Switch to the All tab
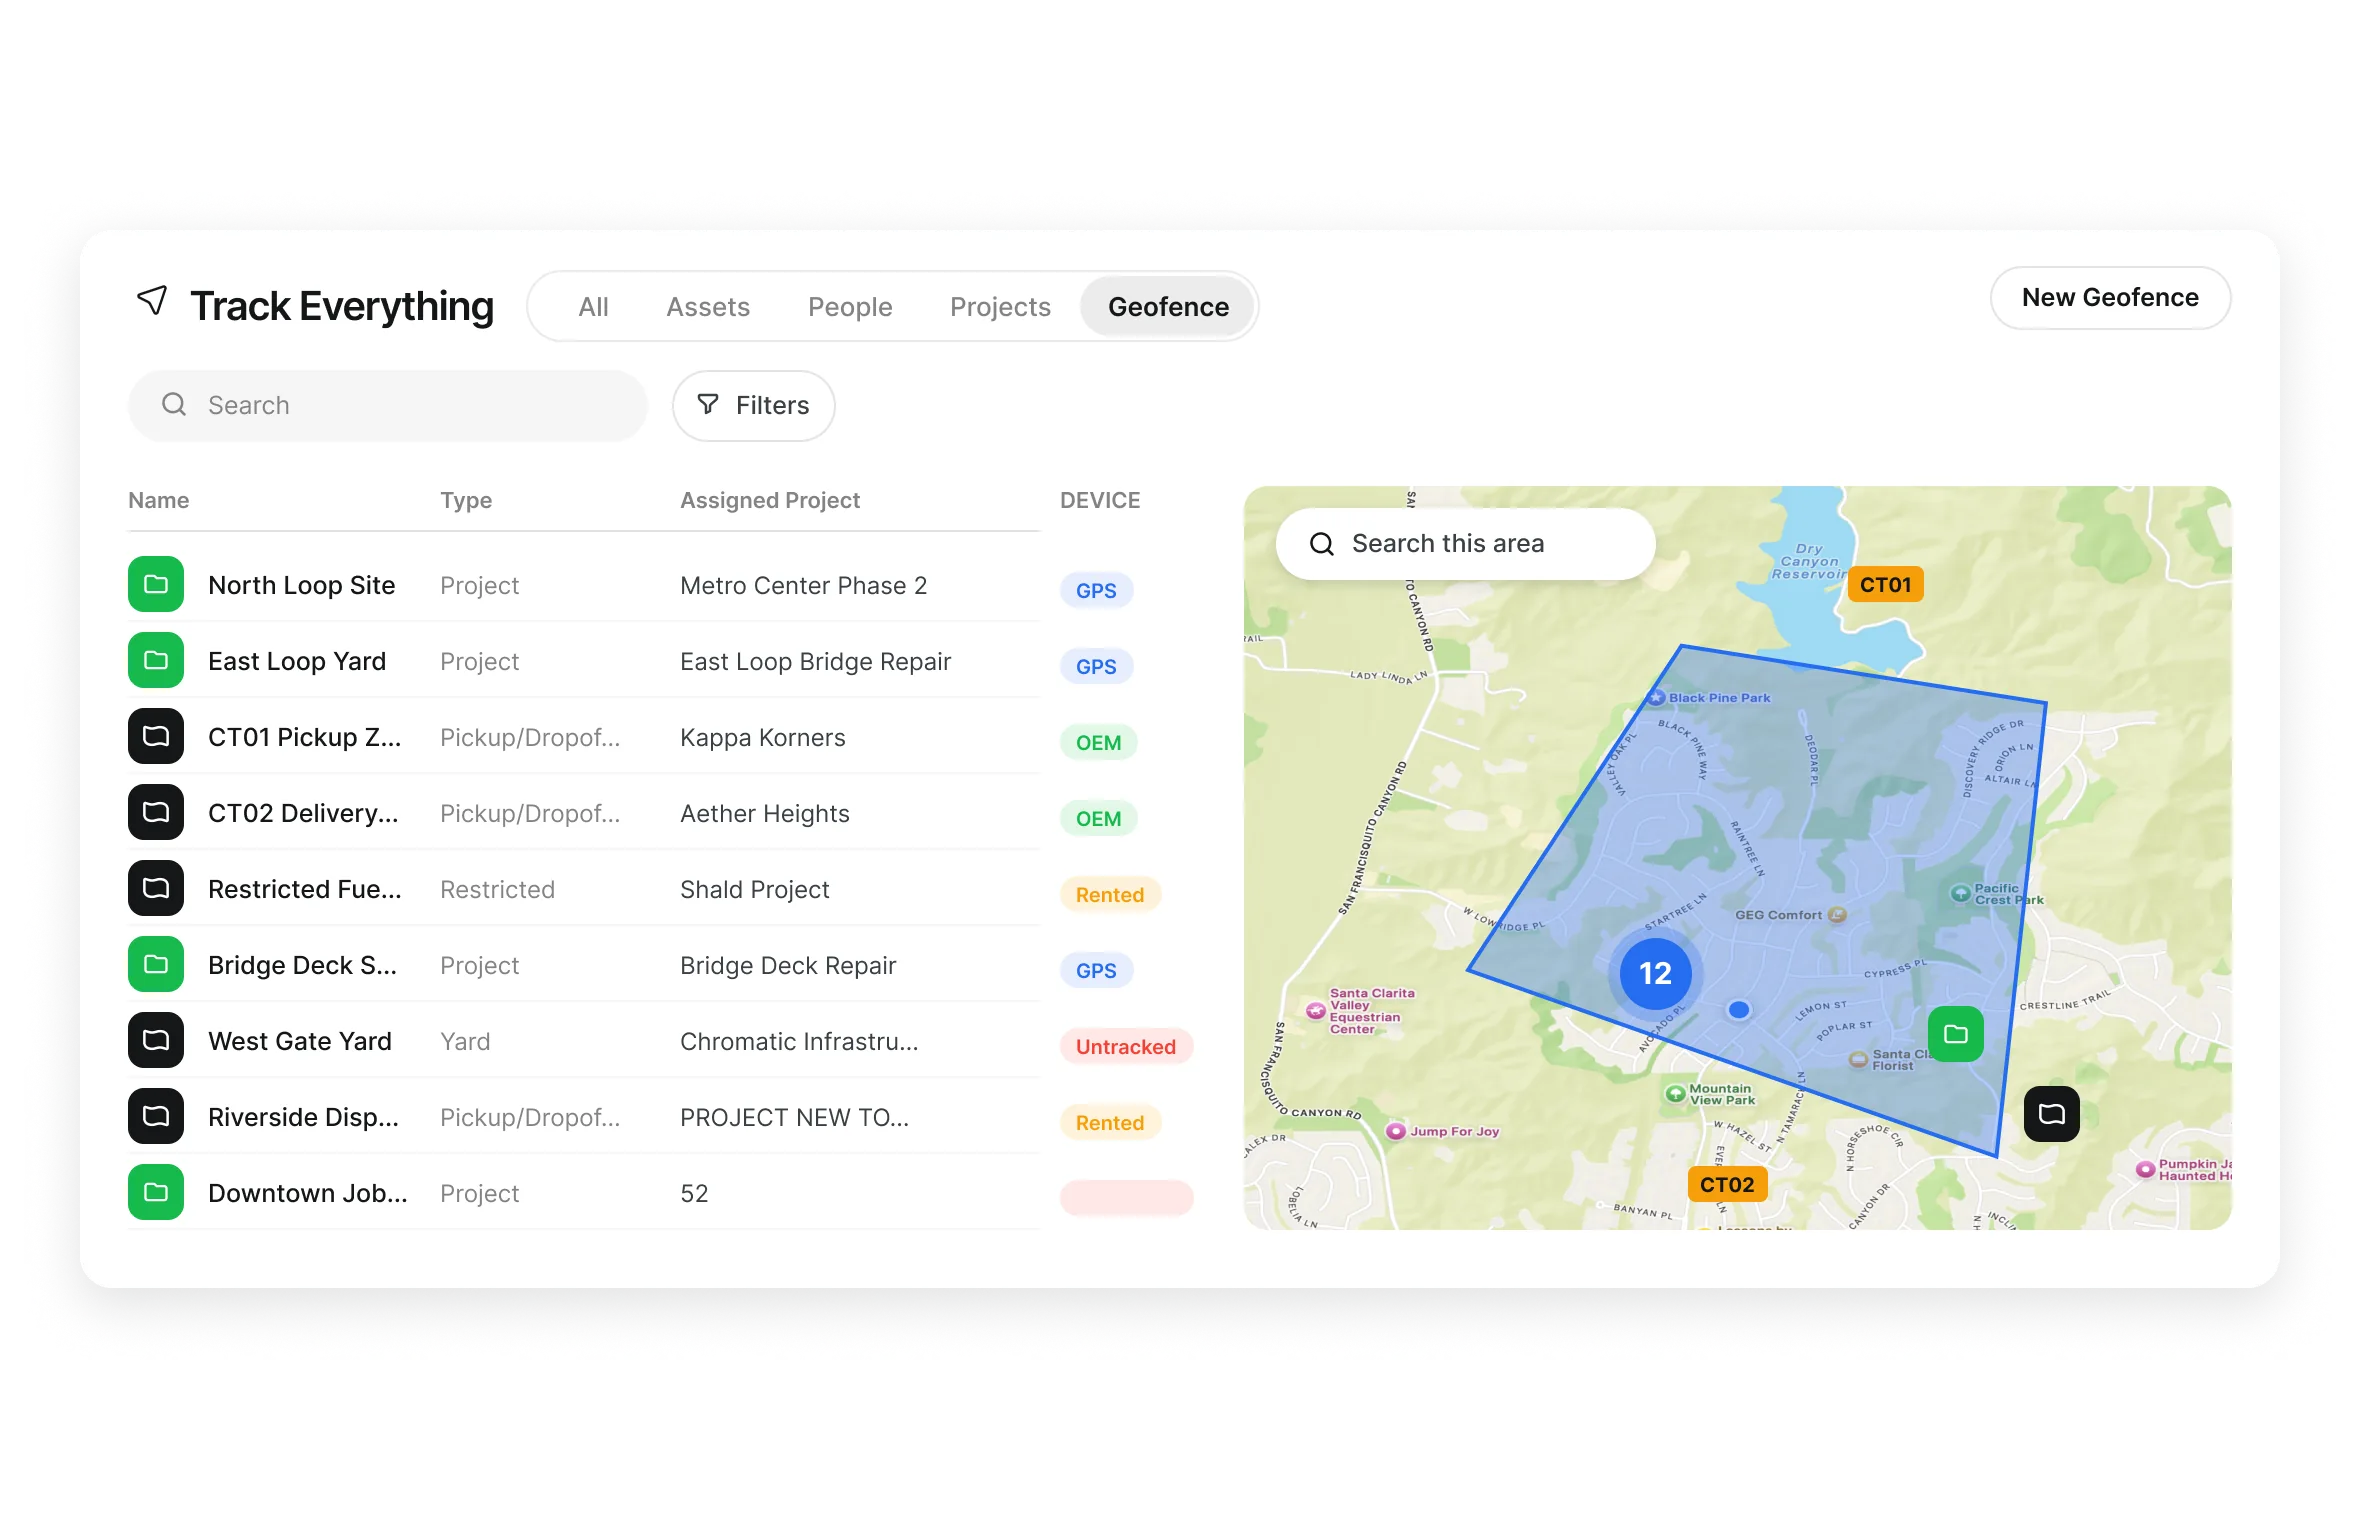 [593, 307]
